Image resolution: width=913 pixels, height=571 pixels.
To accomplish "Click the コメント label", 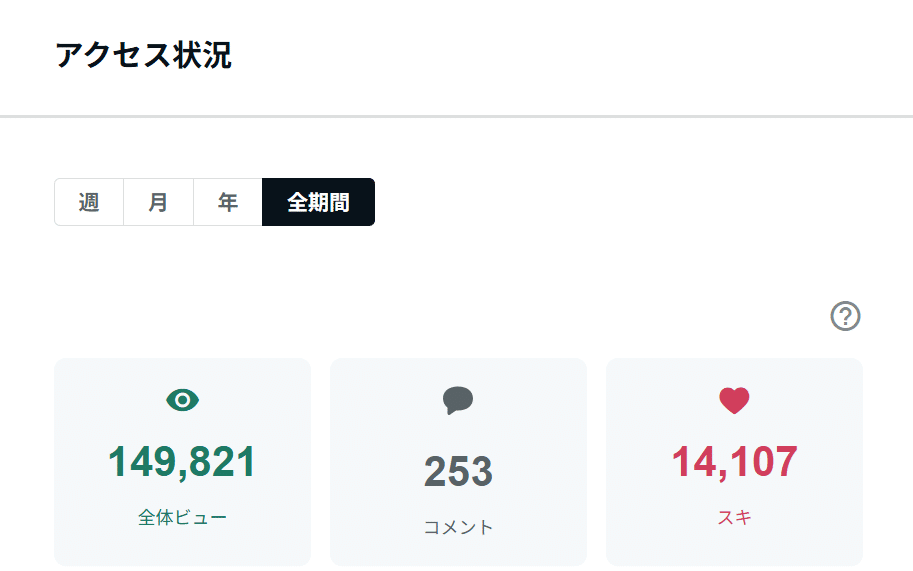I will coord(458,527).
